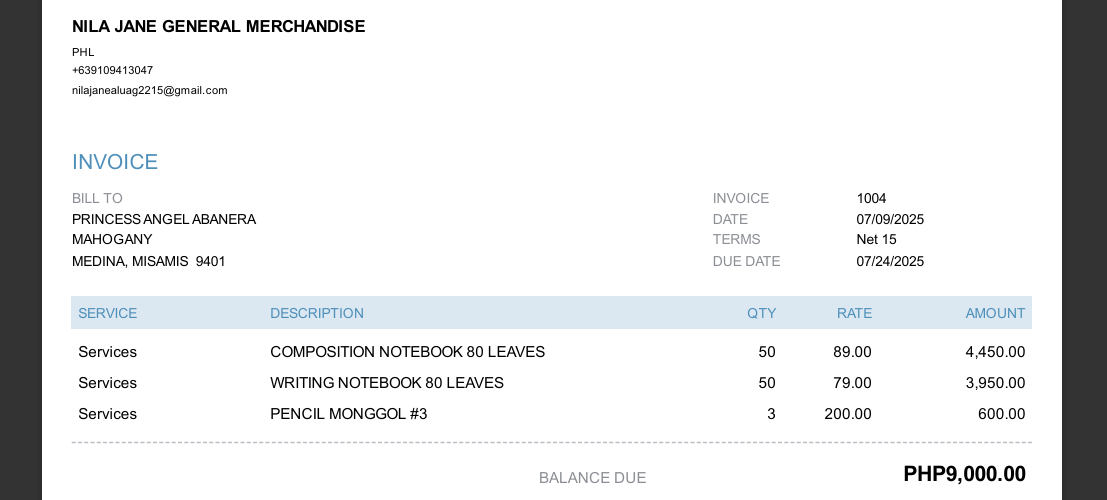Image resolution: width=1107 pixels, height=500 pixels.
Task: Click the PHP9,000.00 balance due total
Action: pos(964,474)
